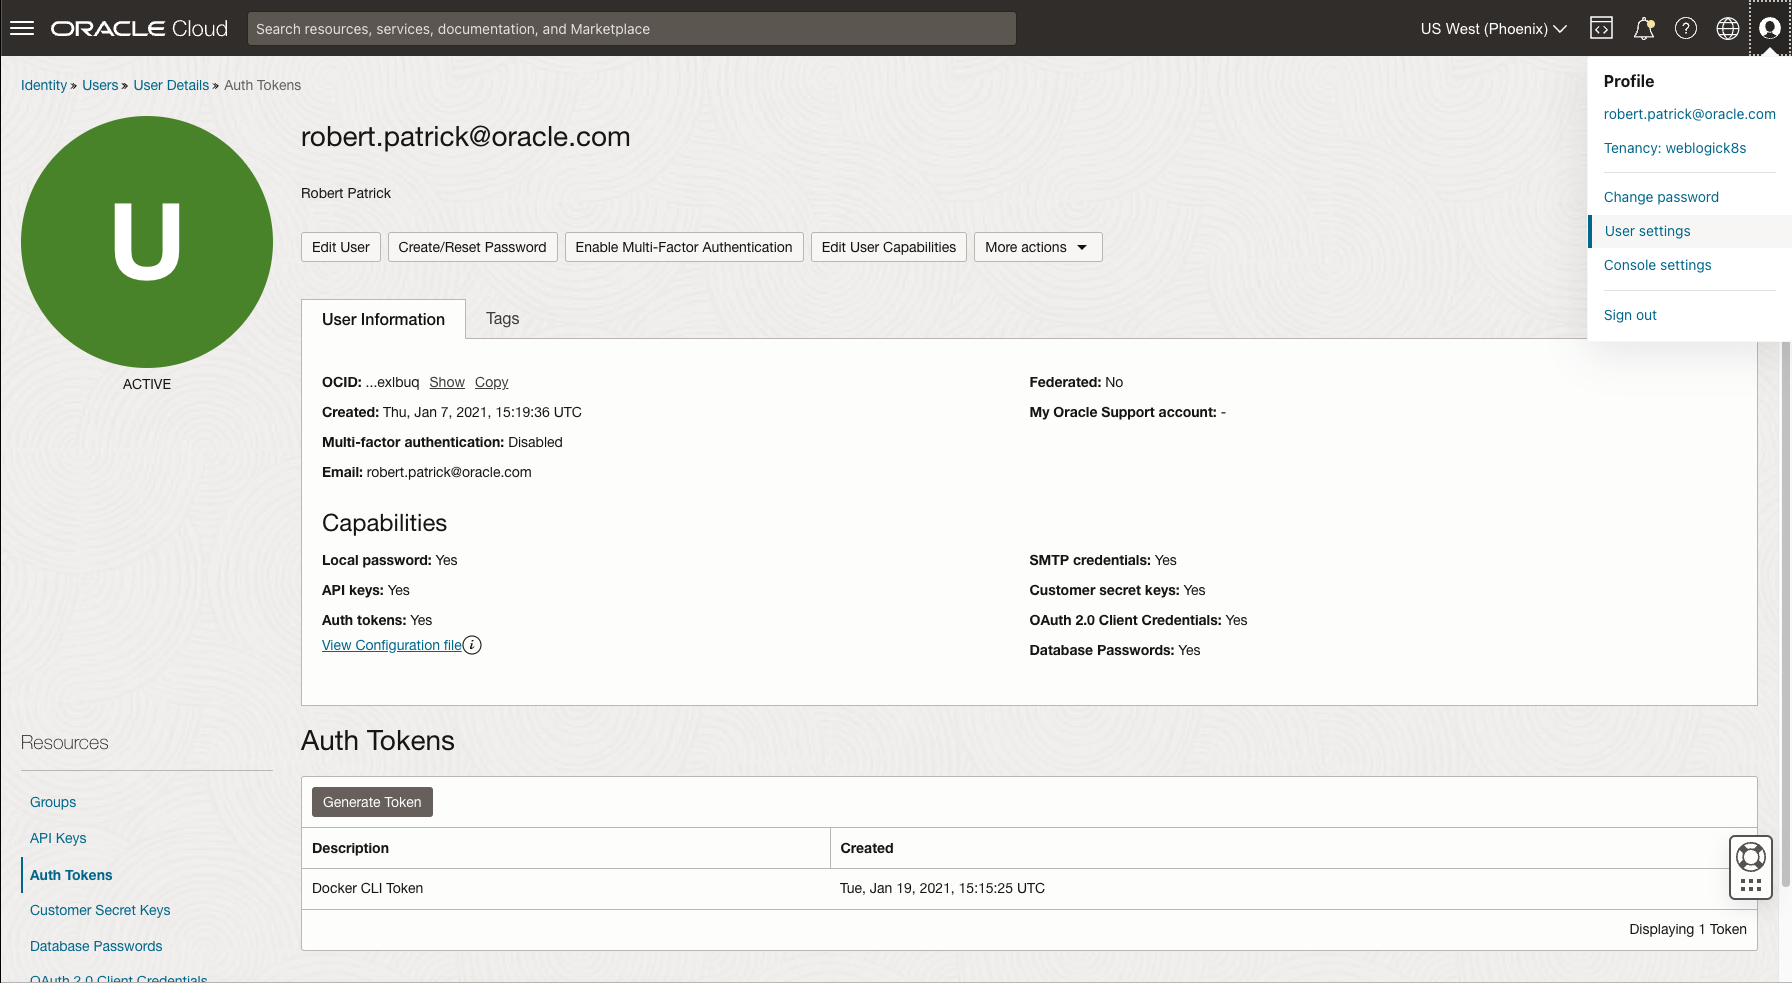The width and height of the screenshot is (1792, 983).
Task: Click Sign out in Profile menu
Action: (x=1630, y=315)
